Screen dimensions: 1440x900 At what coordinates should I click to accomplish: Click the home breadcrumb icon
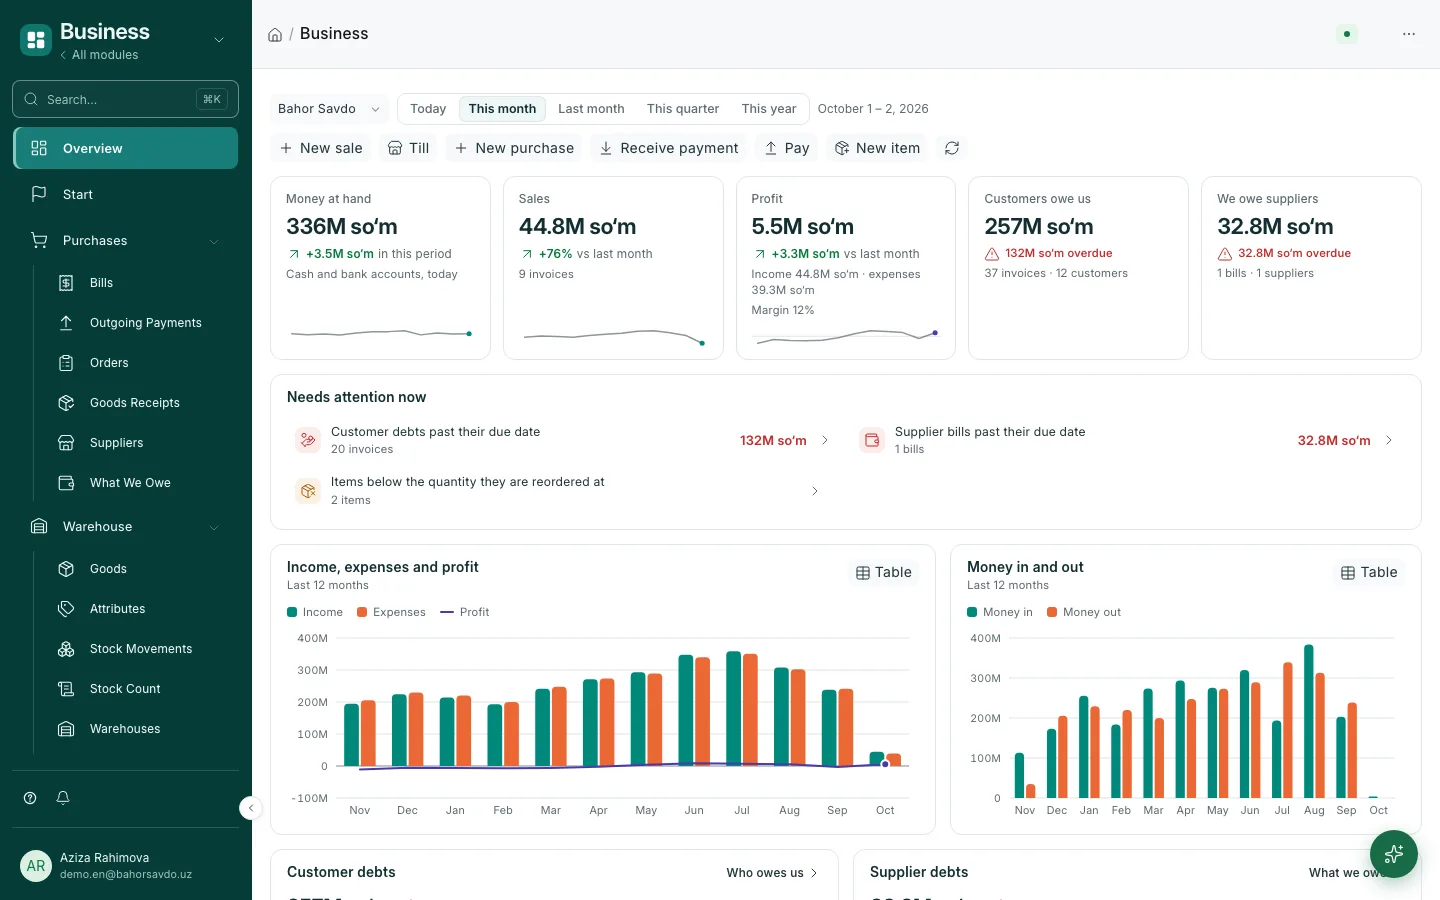(275, 35)
